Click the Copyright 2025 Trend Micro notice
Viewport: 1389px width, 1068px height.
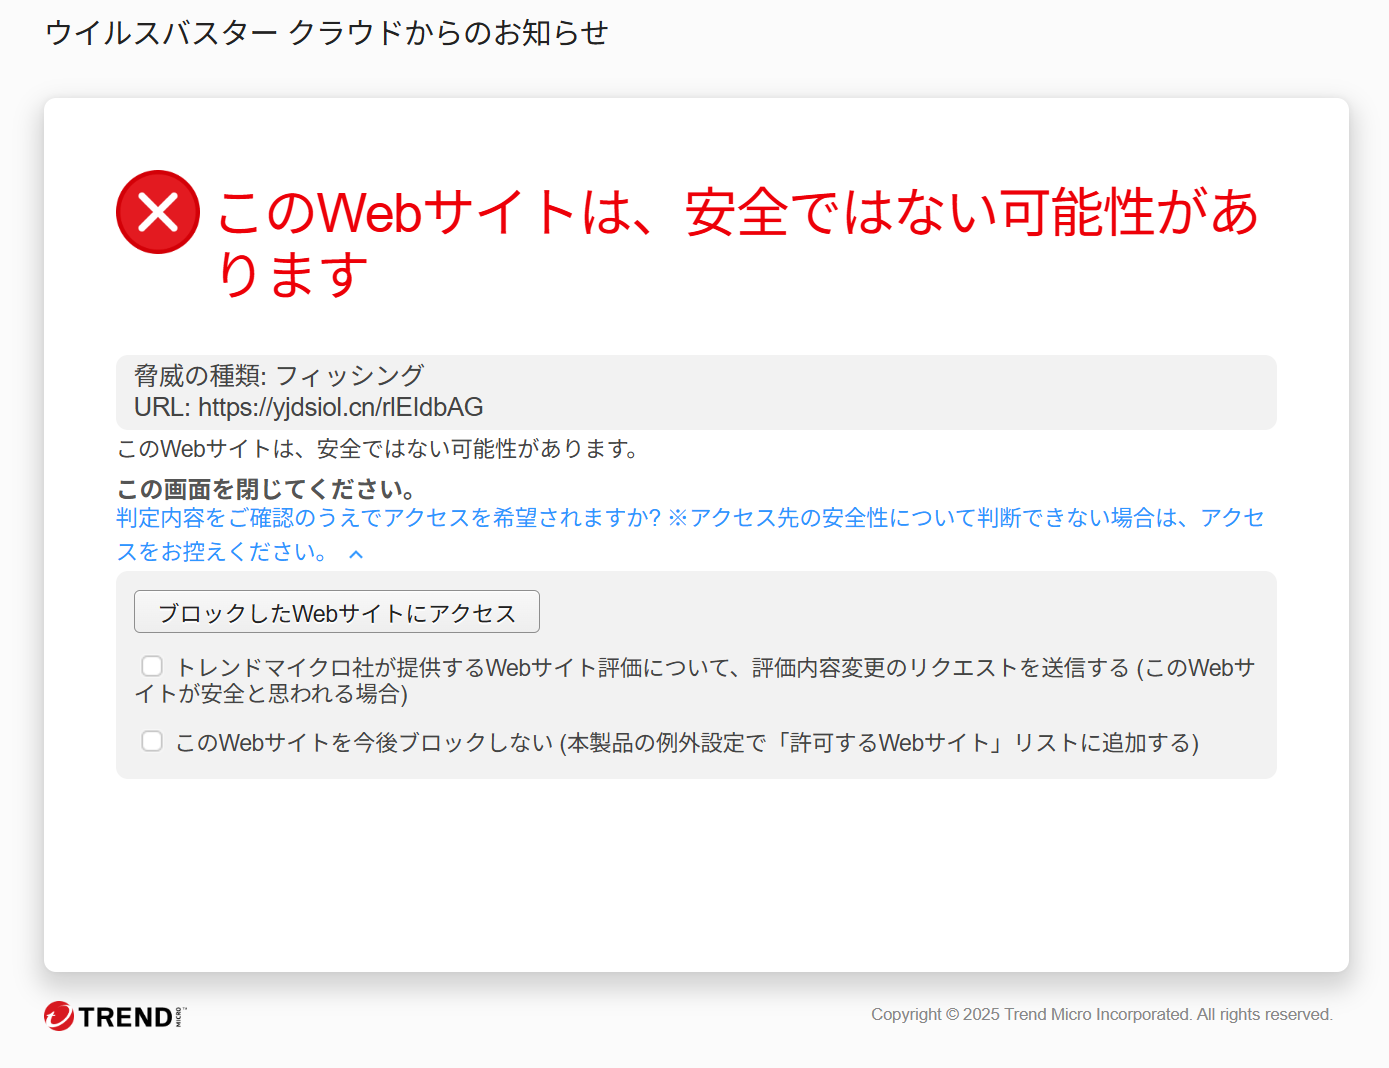pos(1102,1014)
